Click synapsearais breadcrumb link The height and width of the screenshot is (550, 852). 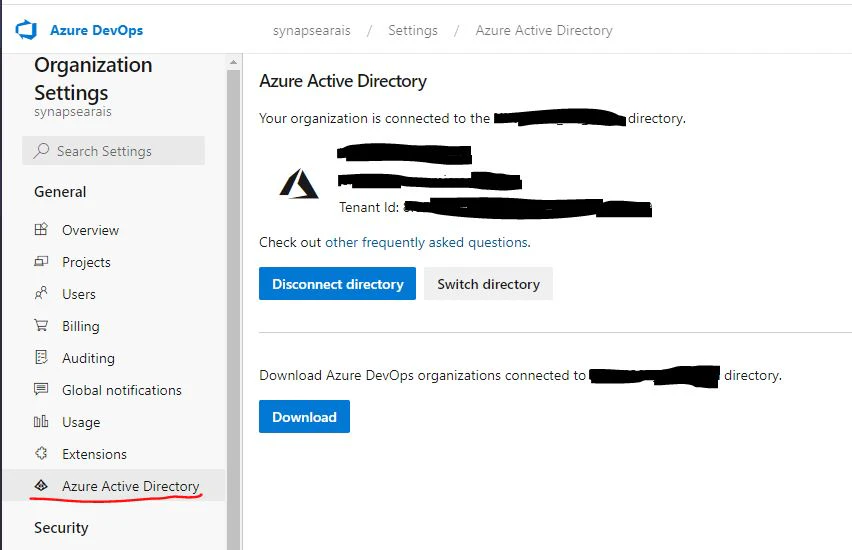[311, 30]
